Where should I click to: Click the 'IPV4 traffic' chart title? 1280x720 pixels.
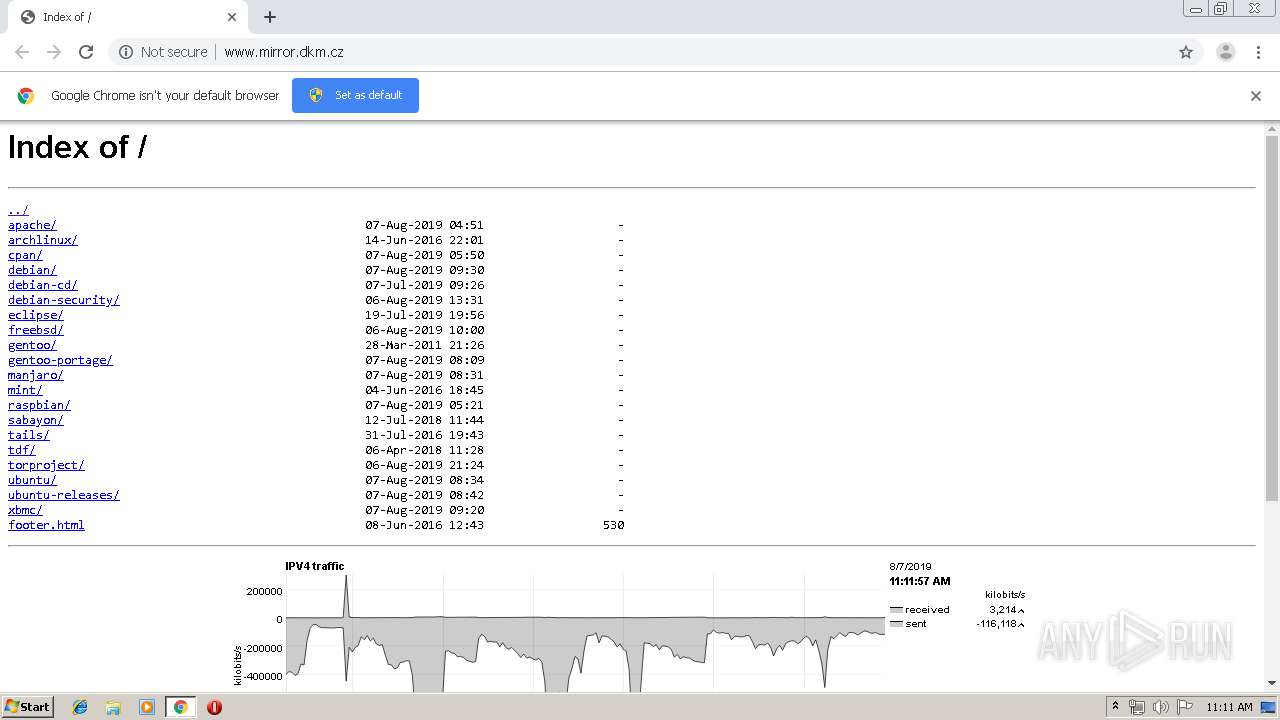(x=314, y=566)
